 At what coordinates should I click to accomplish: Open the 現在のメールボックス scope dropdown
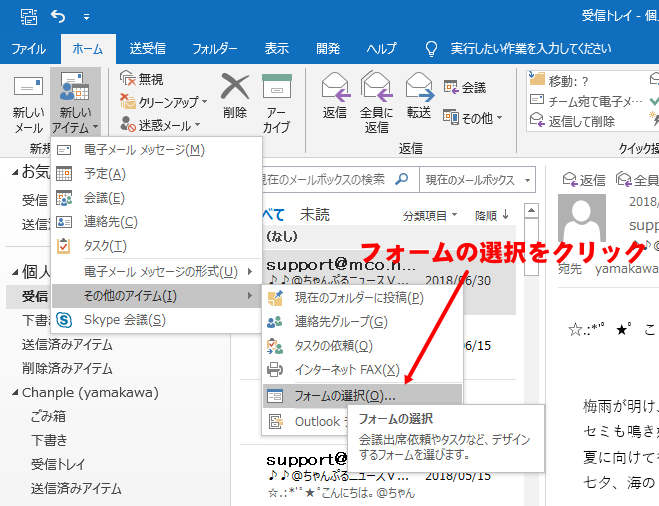[477, 180]
